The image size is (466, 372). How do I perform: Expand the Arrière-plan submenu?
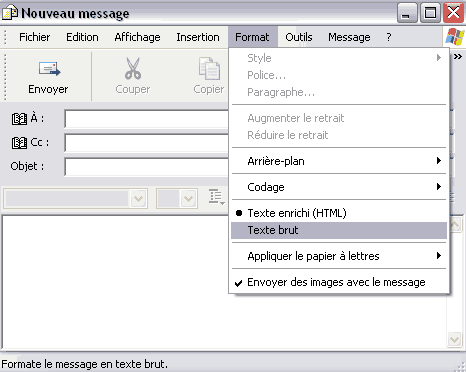click(x=339, y=161)
